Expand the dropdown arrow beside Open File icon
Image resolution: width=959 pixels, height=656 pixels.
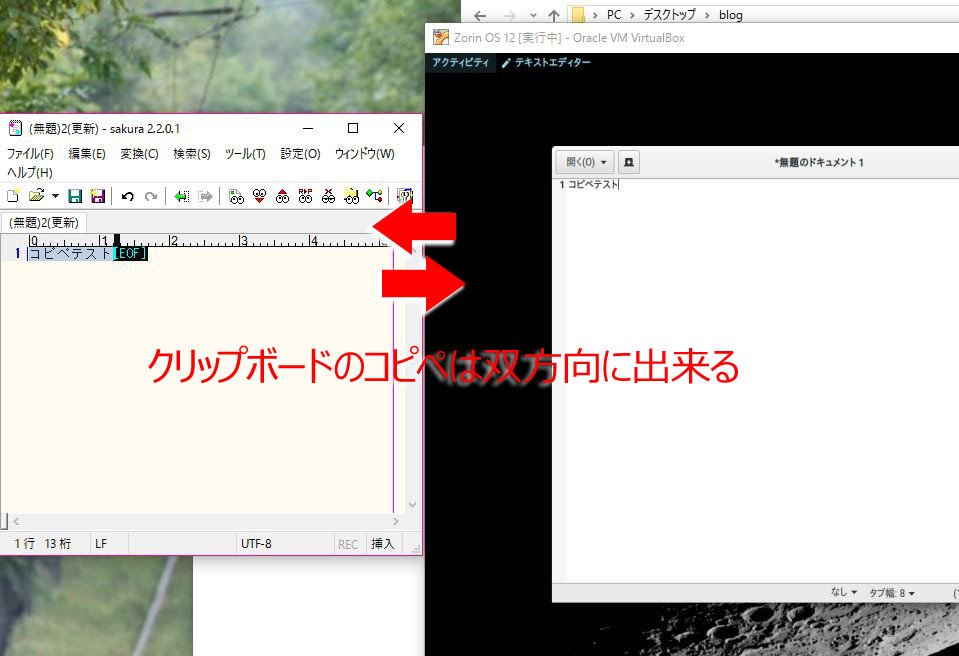coord(55,196)
